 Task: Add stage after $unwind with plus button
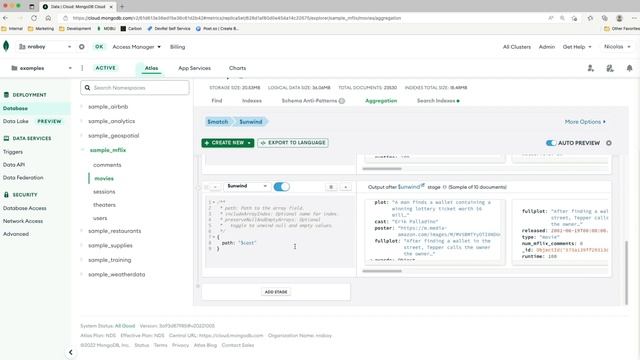click(346, 187)
